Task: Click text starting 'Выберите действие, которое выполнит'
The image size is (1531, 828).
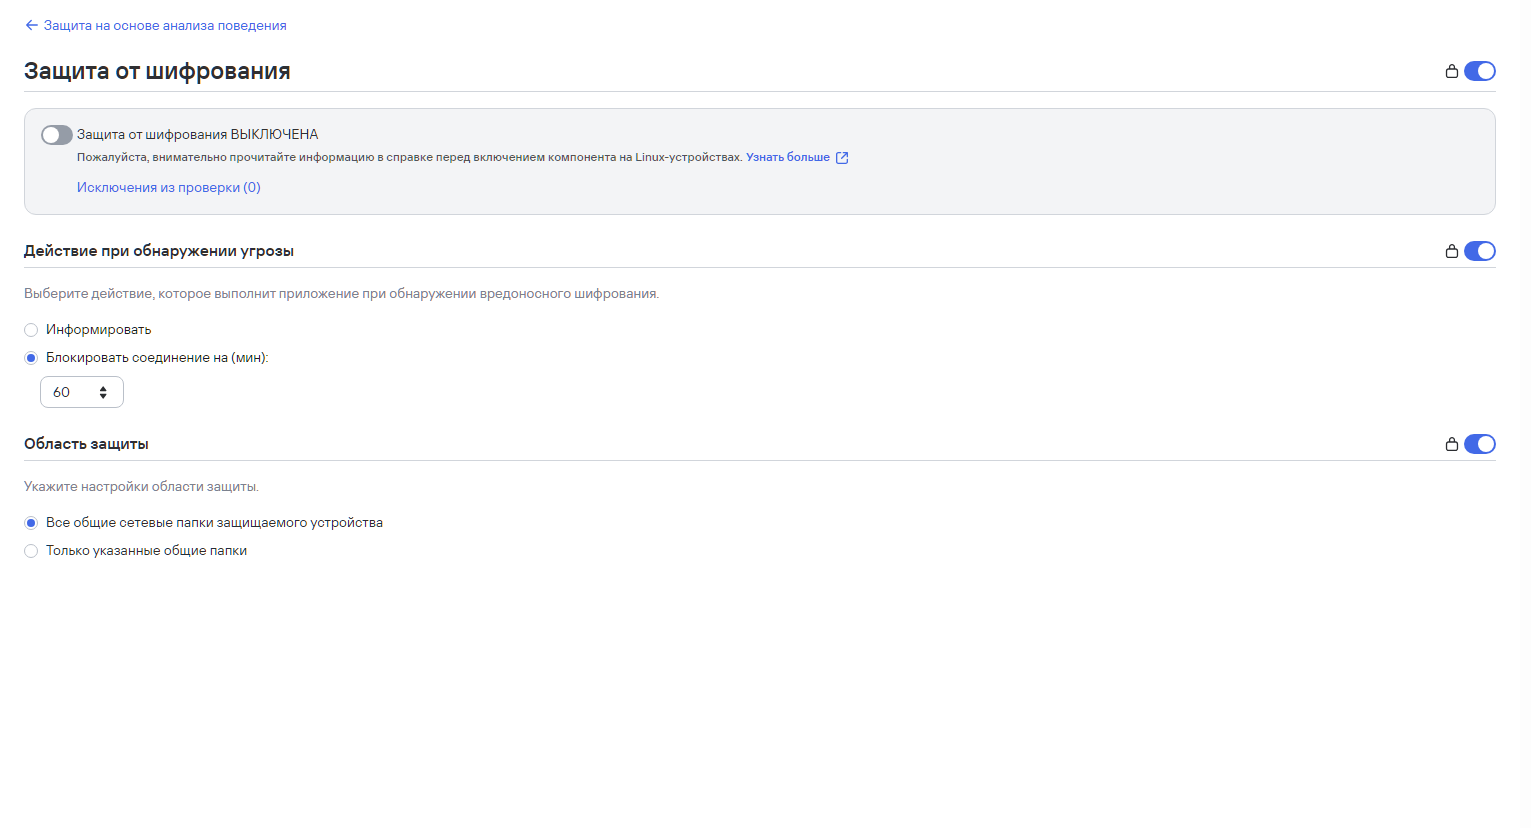Action: 341,294
